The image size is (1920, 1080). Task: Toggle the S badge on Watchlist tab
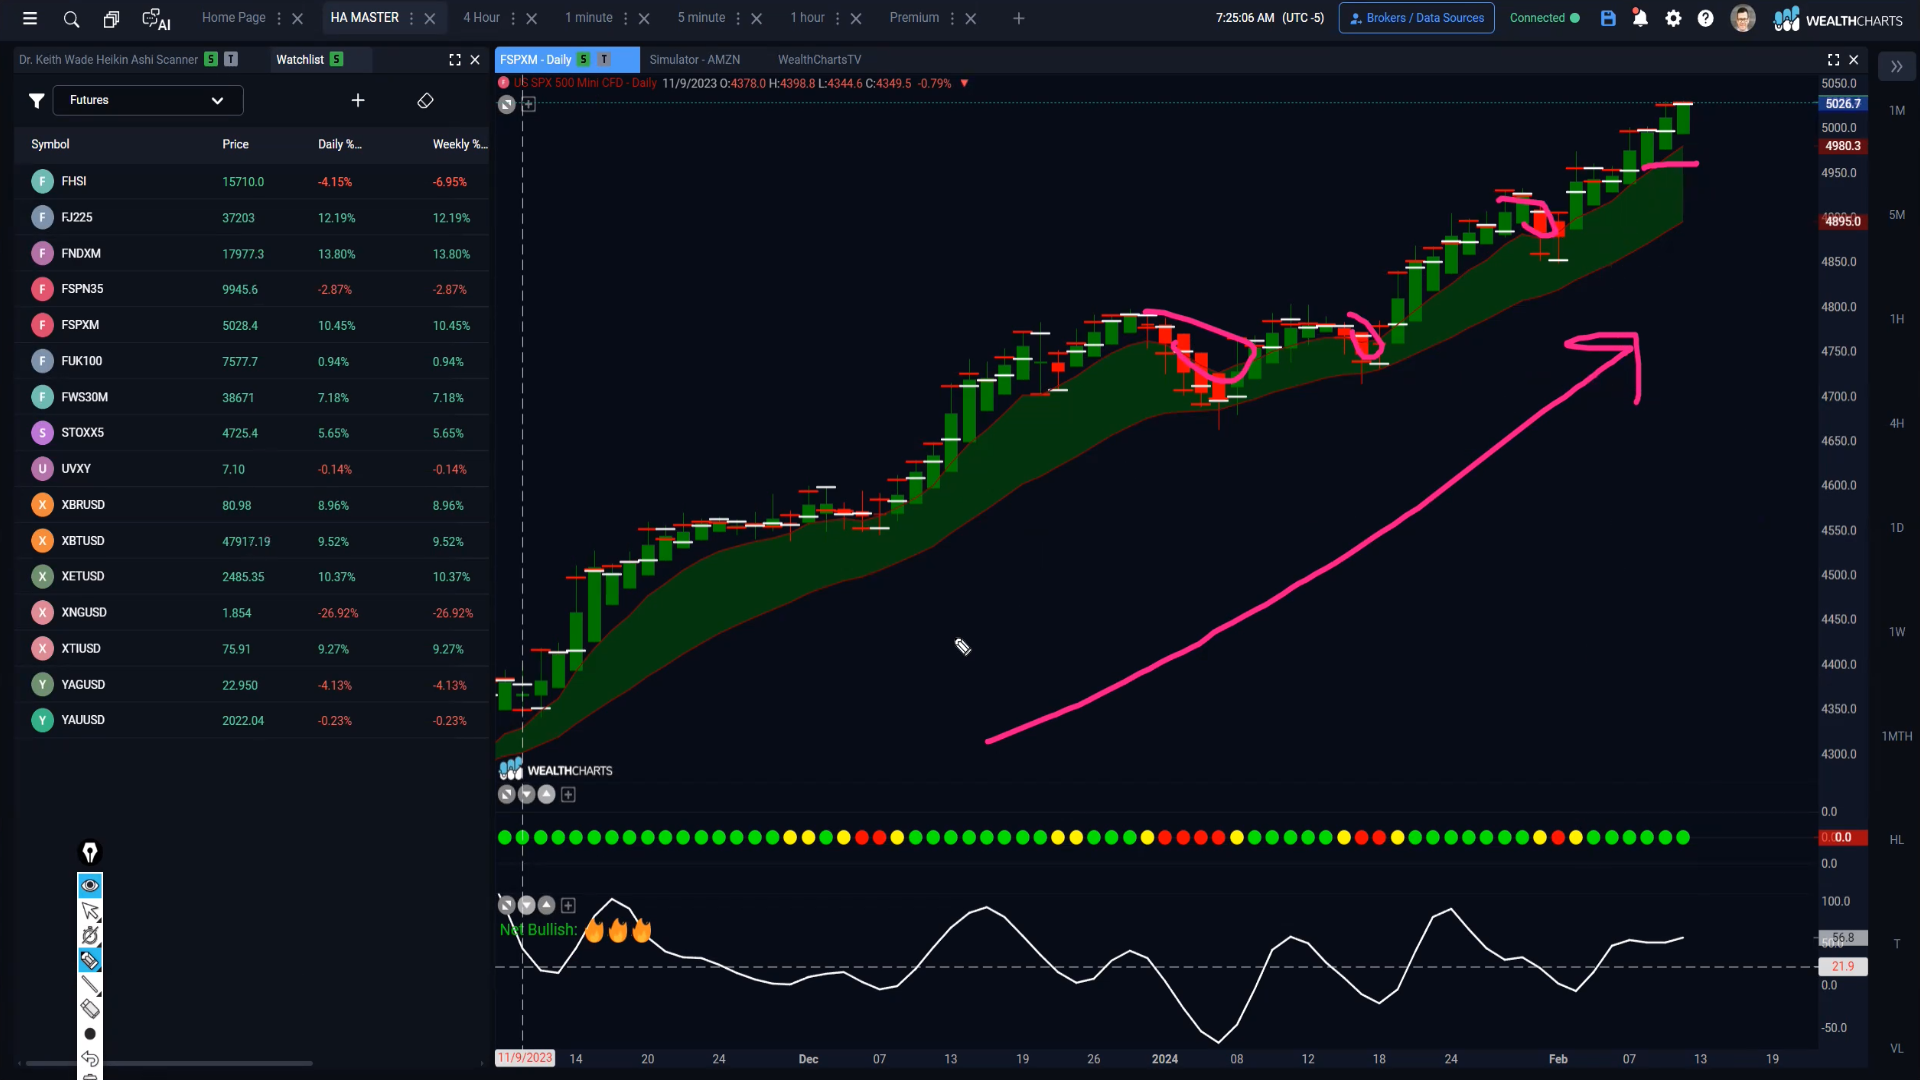coord(337,60)
